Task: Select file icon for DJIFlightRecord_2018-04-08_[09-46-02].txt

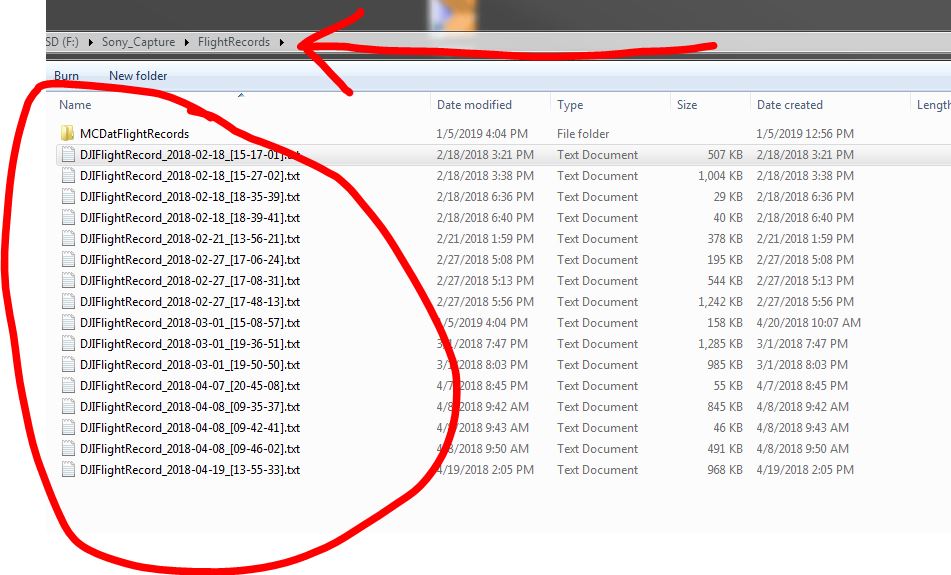Action: [68, 448]
